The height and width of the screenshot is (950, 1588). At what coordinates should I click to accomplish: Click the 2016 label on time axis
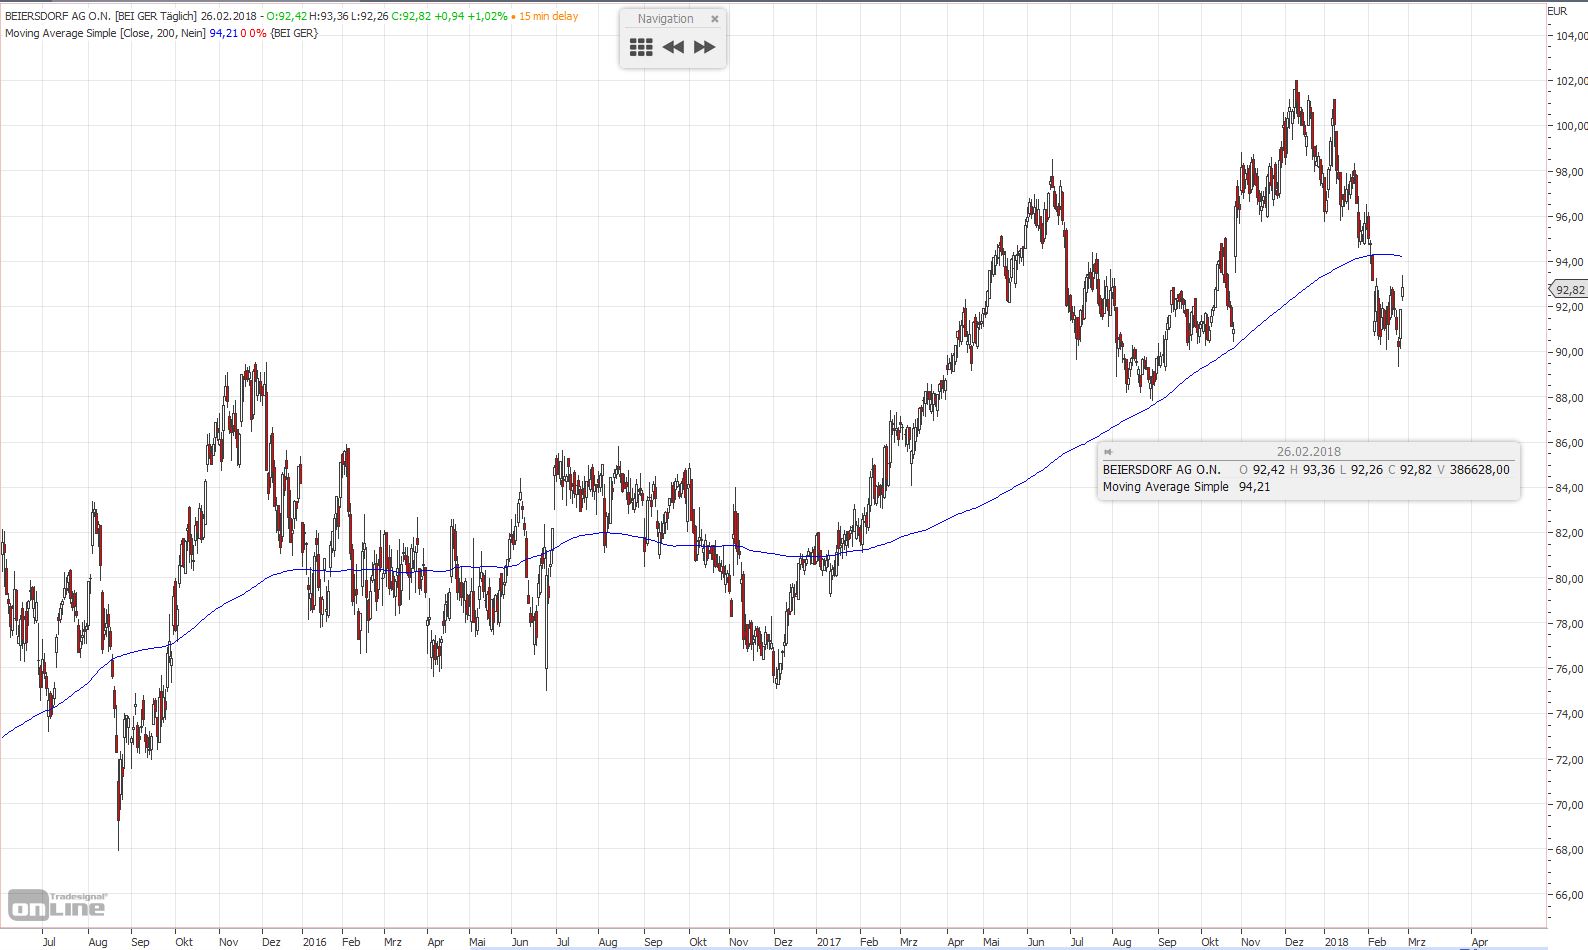(314, 942)
